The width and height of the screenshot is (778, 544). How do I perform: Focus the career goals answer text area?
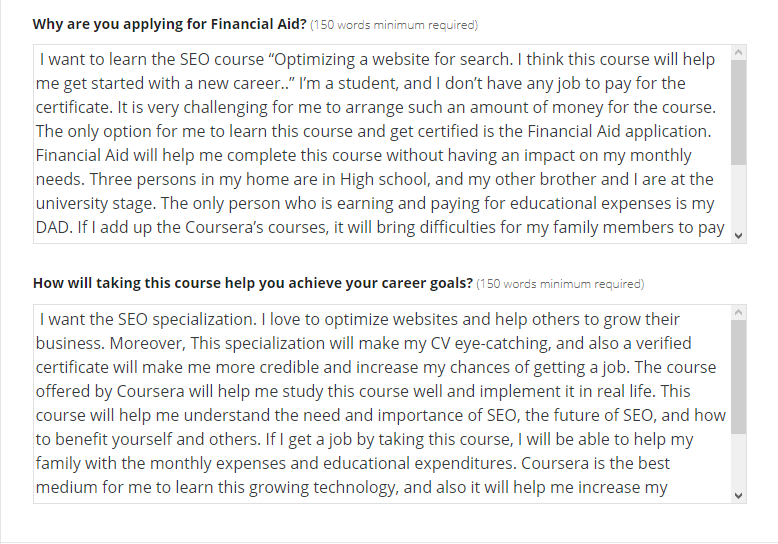pos(382,404)
